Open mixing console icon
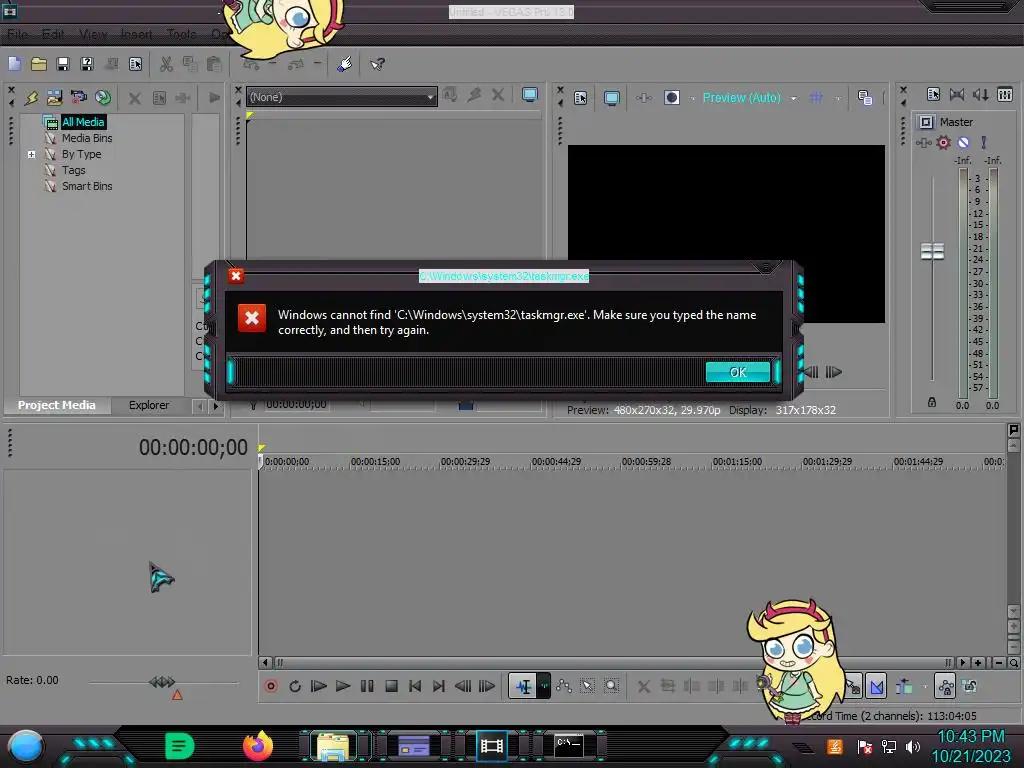The height and width of the screenshot is (768, 1024). click(x=1005, y=95)
